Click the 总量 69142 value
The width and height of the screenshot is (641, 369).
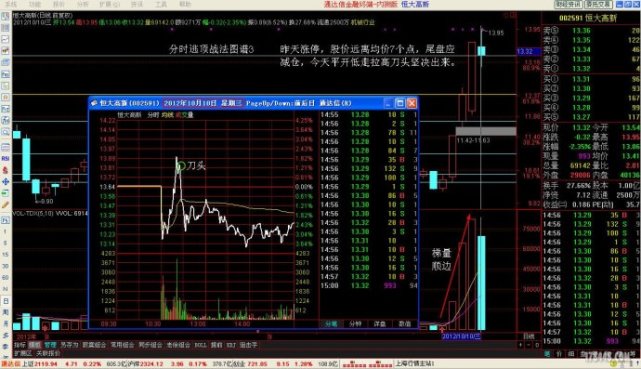580,165
